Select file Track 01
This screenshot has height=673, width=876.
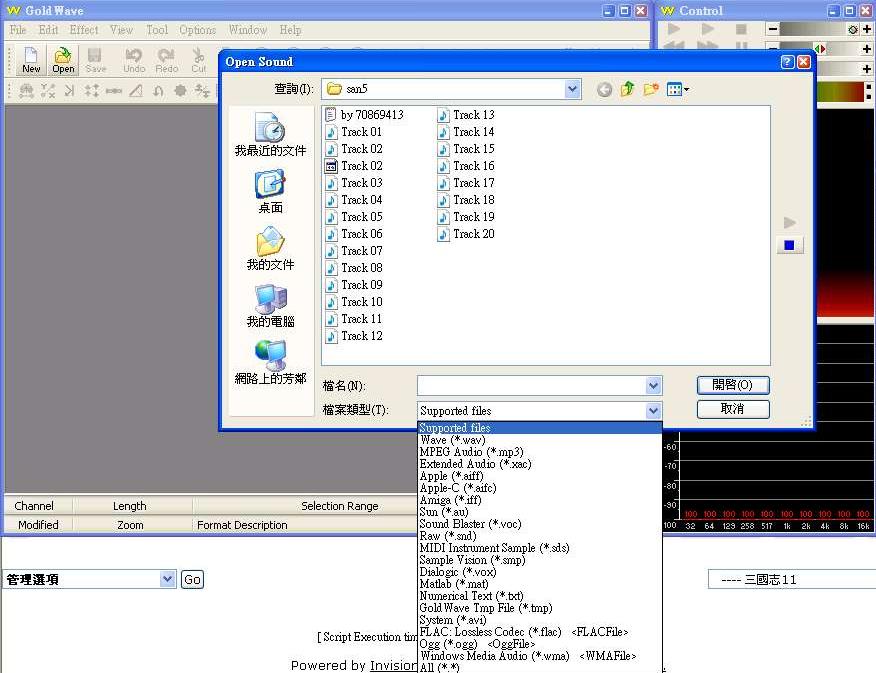point(354,132)
